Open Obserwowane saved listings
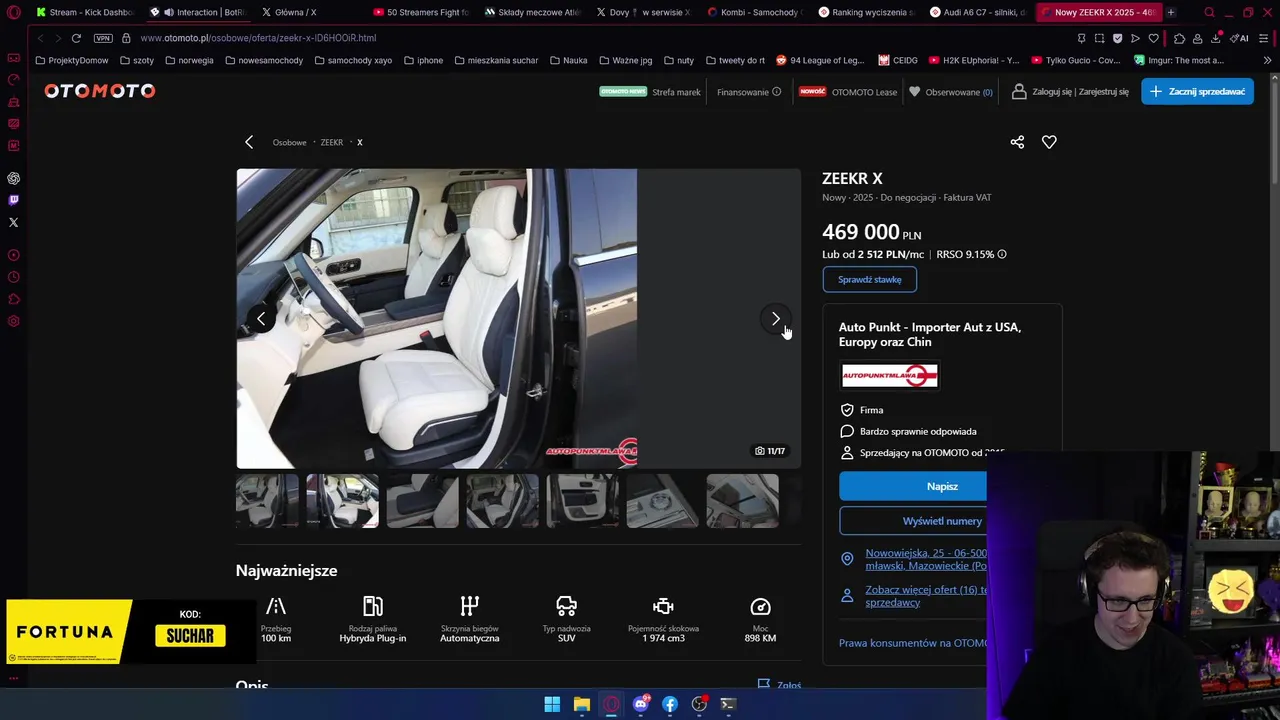The image size is (1280, 720). (x=951, y=92)
